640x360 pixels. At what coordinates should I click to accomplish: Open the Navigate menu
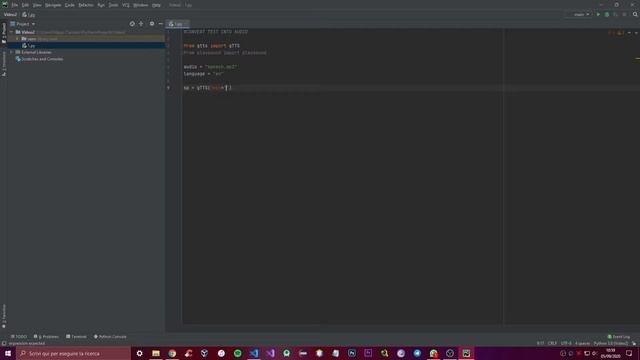coord(53,5)
